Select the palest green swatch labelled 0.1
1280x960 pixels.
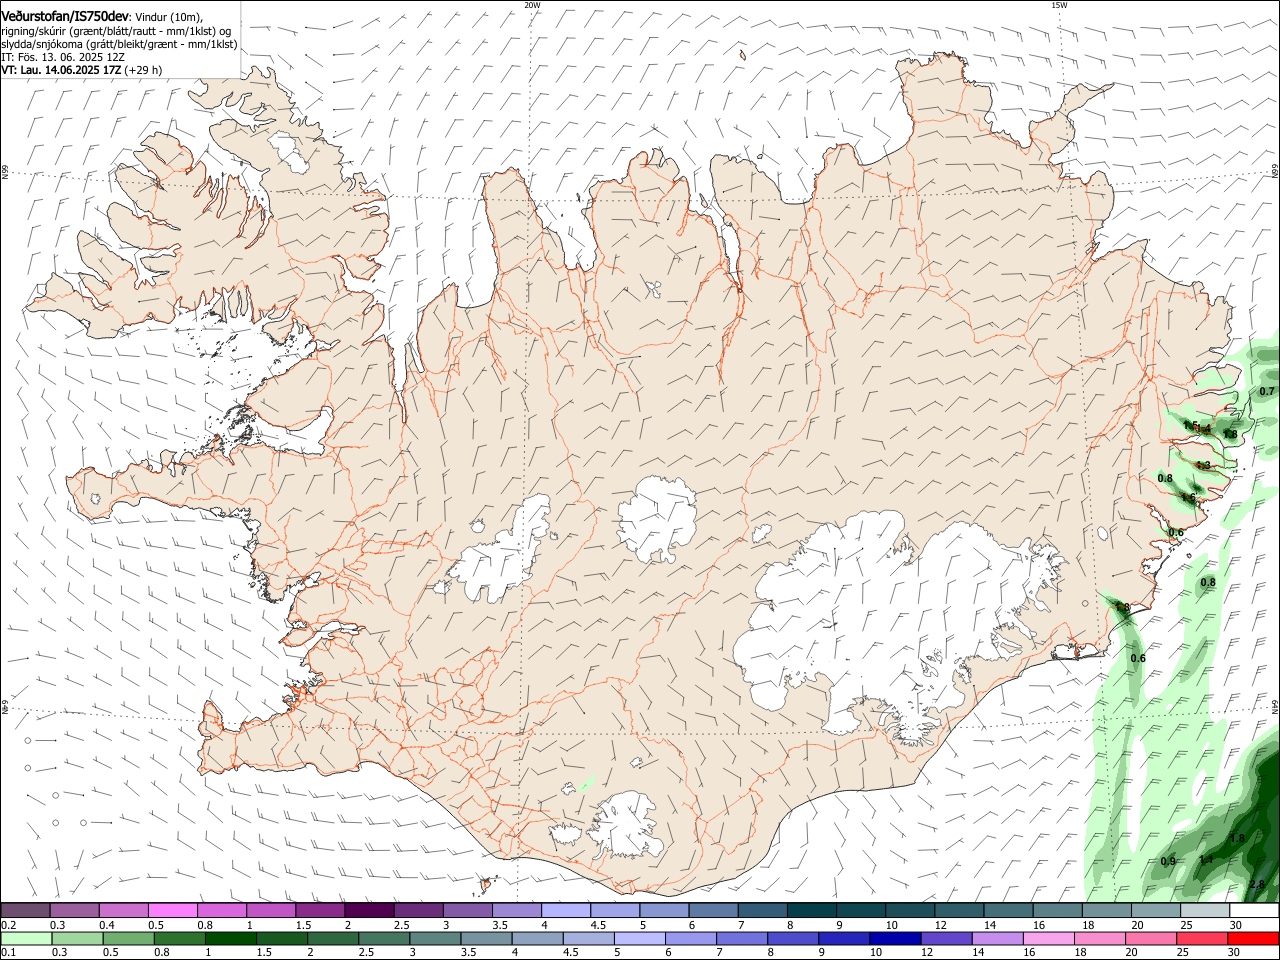pyautogui.click(x=25, y=939)
